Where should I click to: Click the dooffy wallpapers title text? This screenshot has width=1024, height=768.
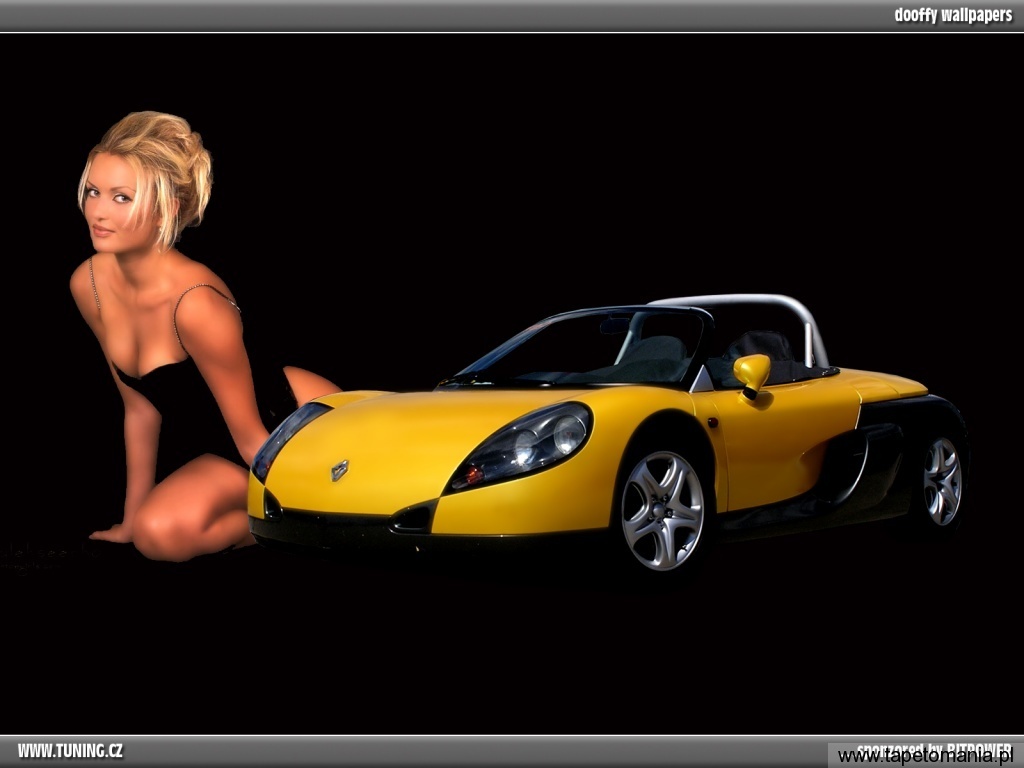952,15
